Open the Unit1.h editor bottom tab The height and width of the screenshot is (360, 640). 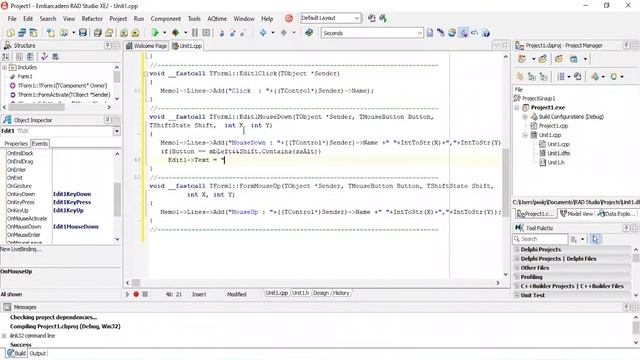click(300, 293)
